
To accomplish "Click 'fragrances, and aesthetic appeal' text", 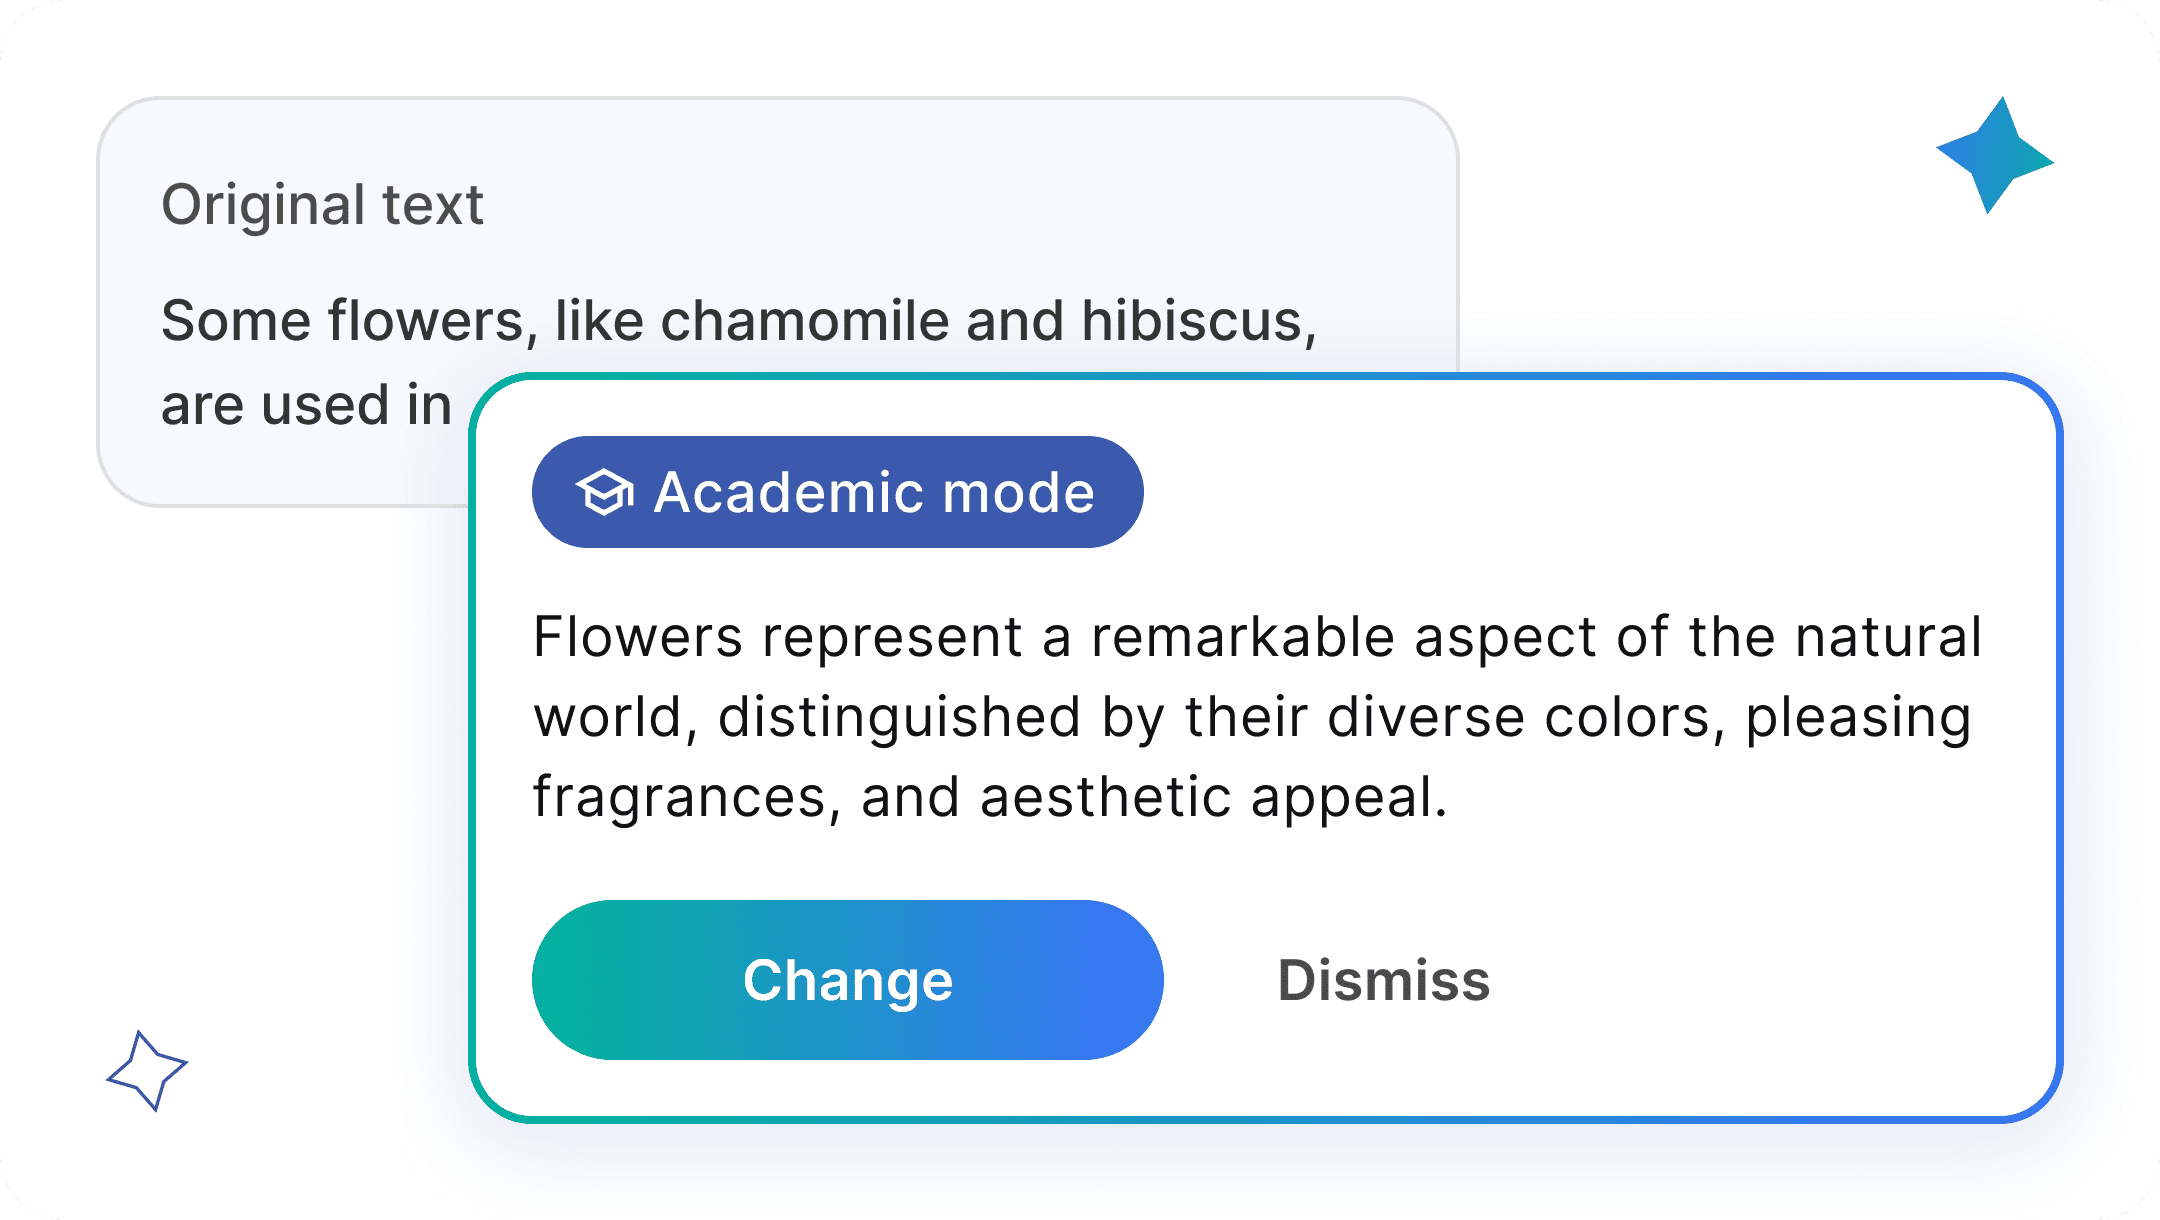I will click(x=990, y=798).
